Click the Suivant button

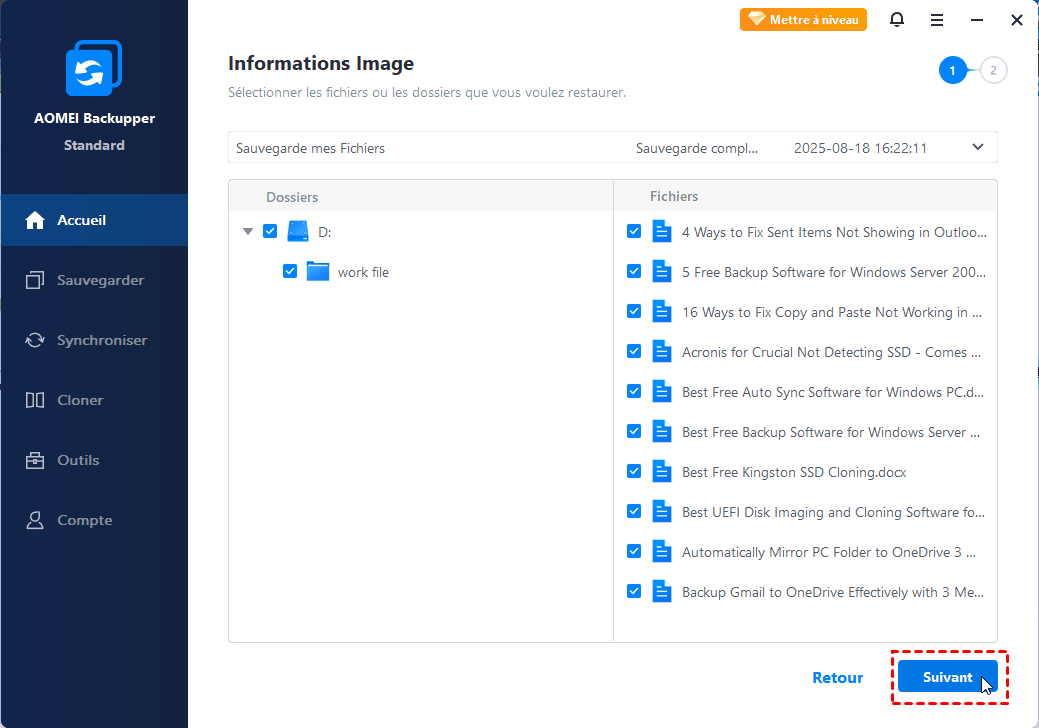click(x=947, y=677)
